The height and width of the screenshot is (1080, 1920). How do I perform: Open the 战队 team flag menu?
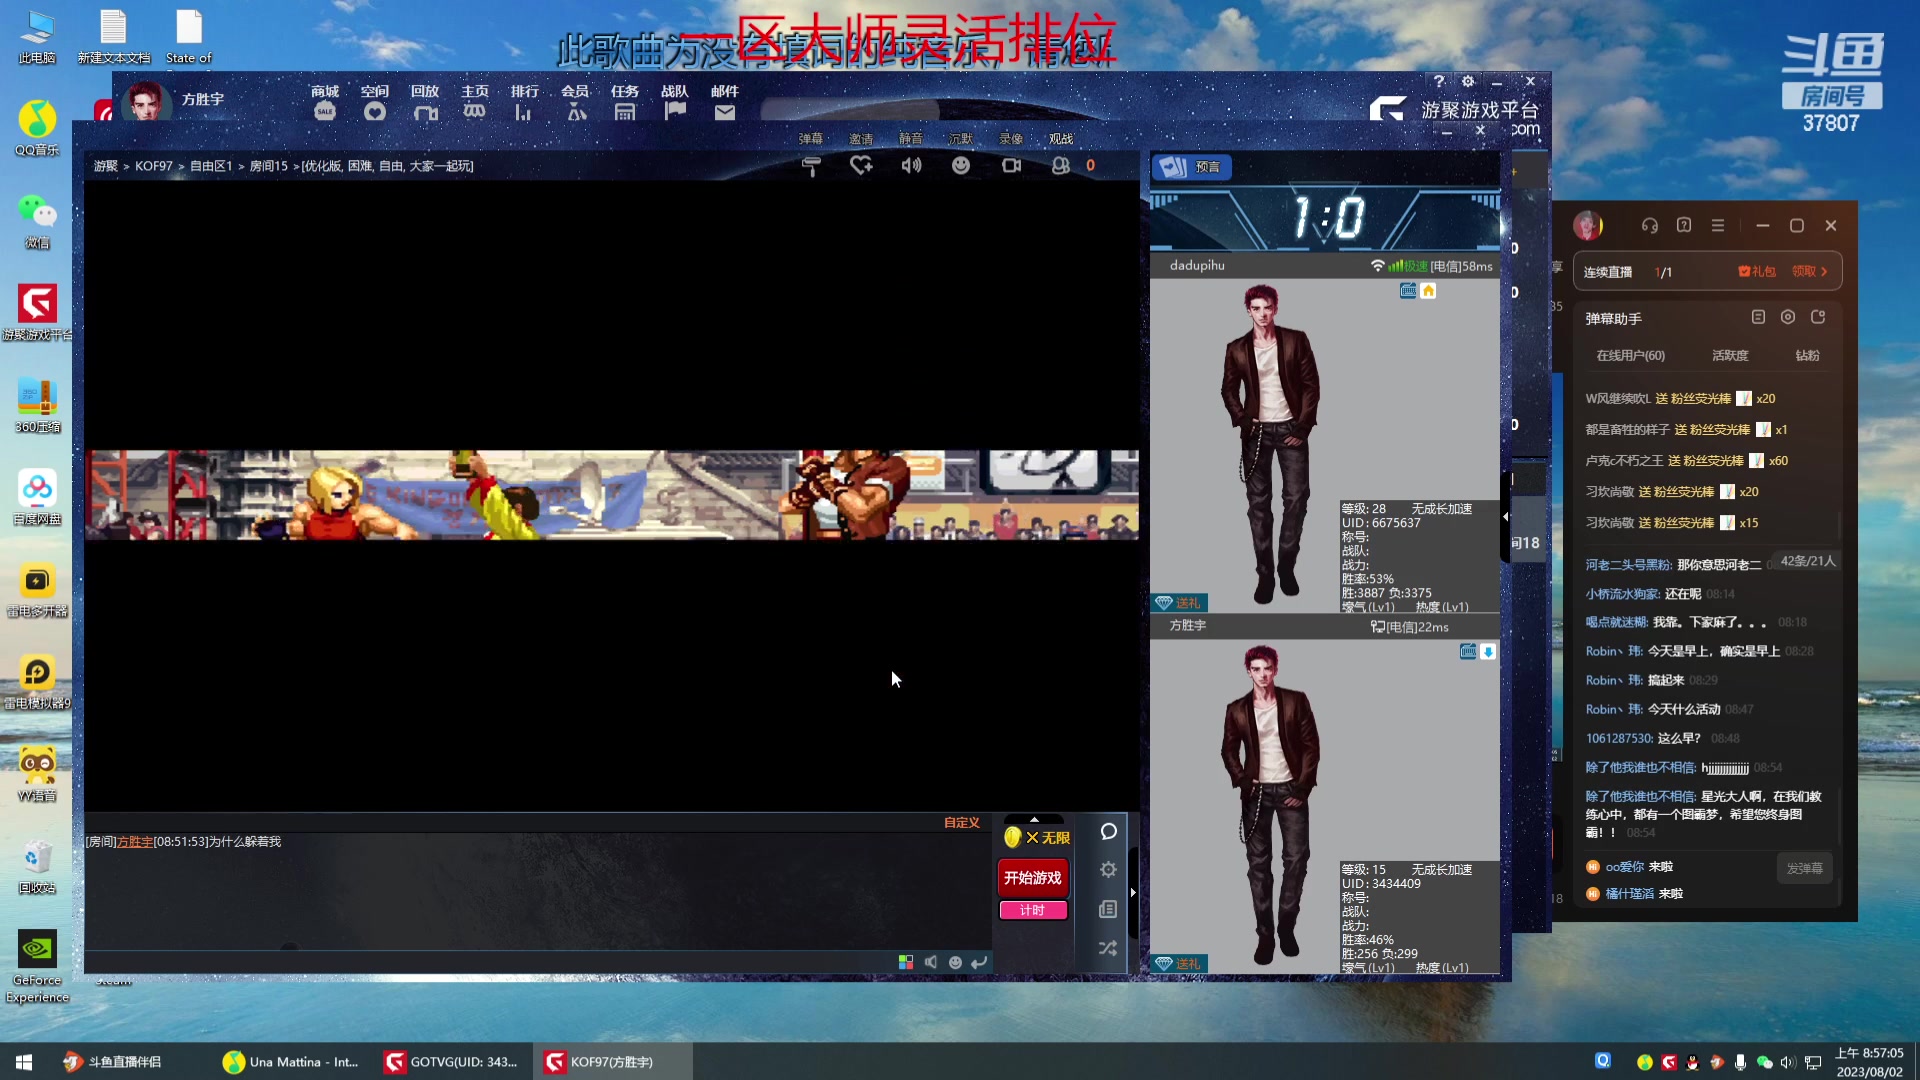tap(675, 101)
